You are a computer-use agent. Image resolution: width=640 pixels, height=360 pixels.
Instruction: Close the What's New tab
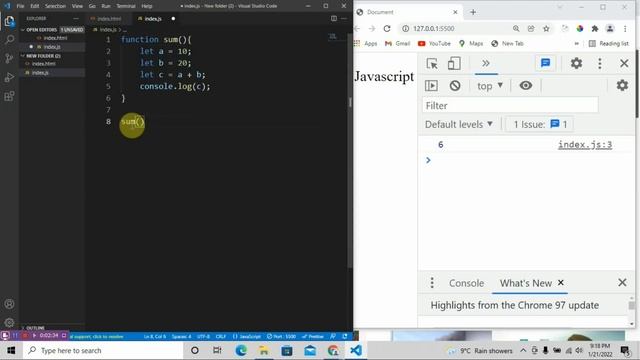(x=561, y=282)
